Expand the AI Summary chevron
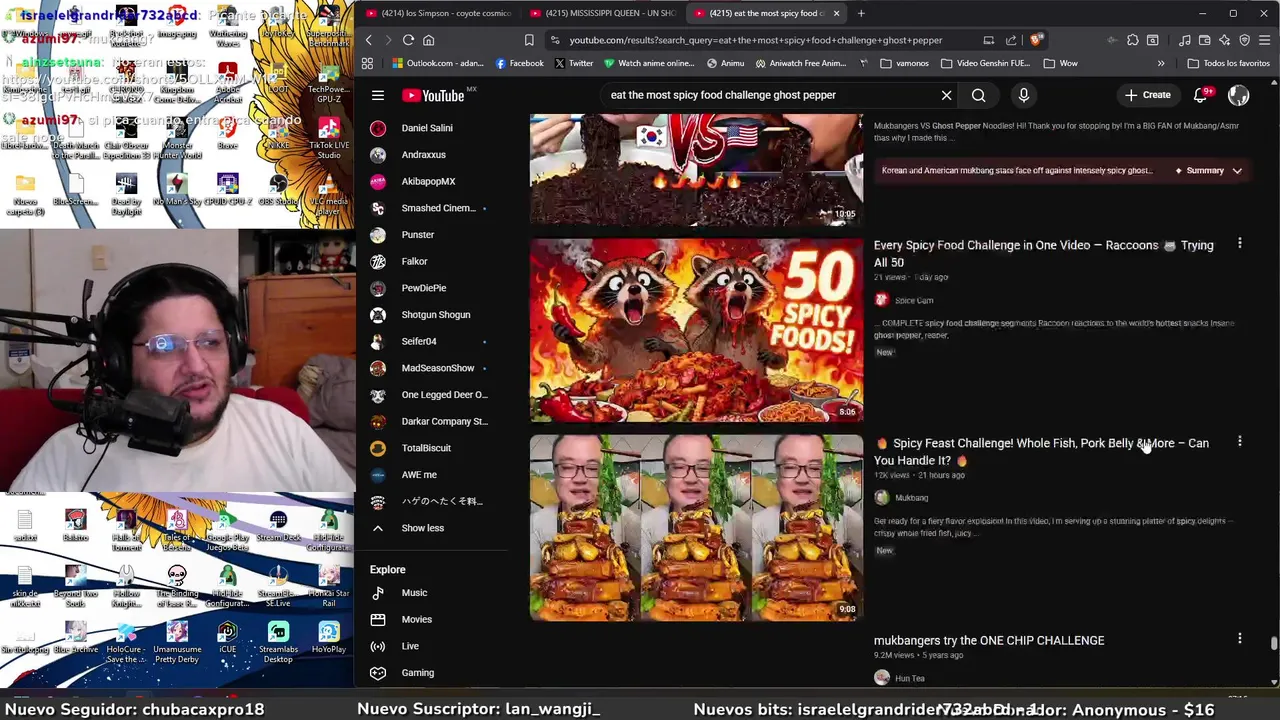1280x720 pixels. coord(1237,171)
